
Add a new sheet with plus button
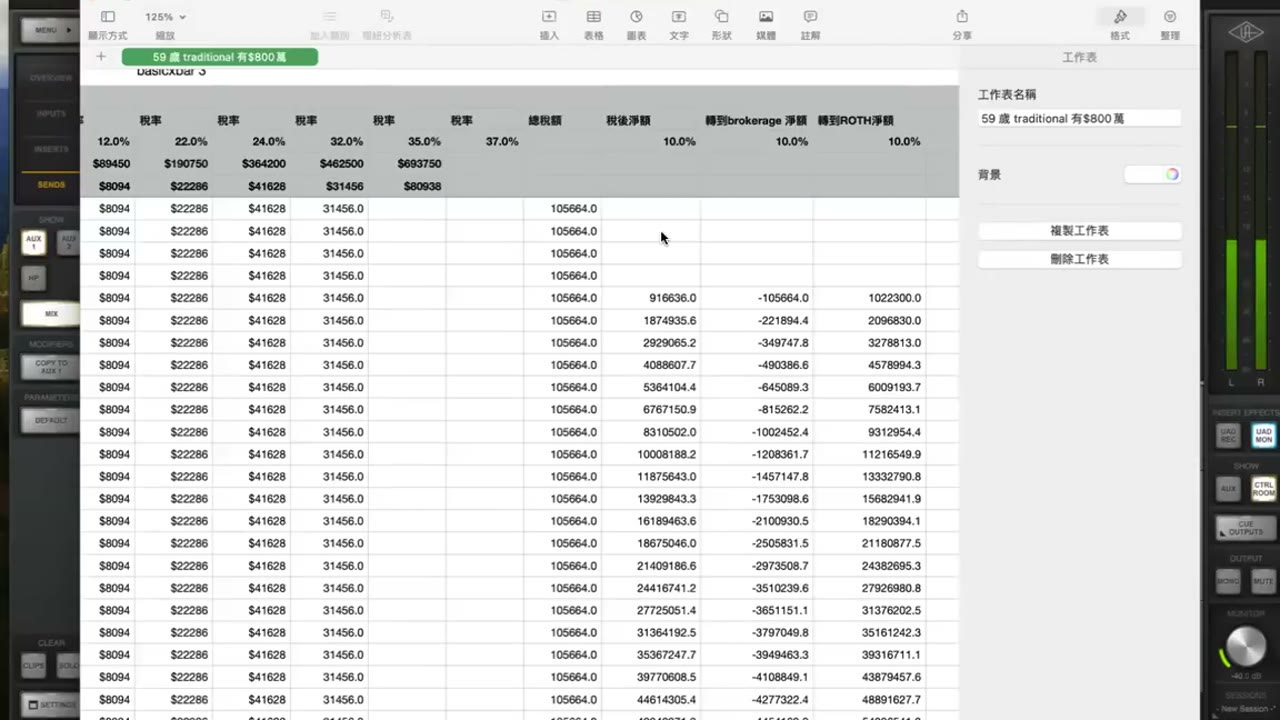[x=101, y=57]
